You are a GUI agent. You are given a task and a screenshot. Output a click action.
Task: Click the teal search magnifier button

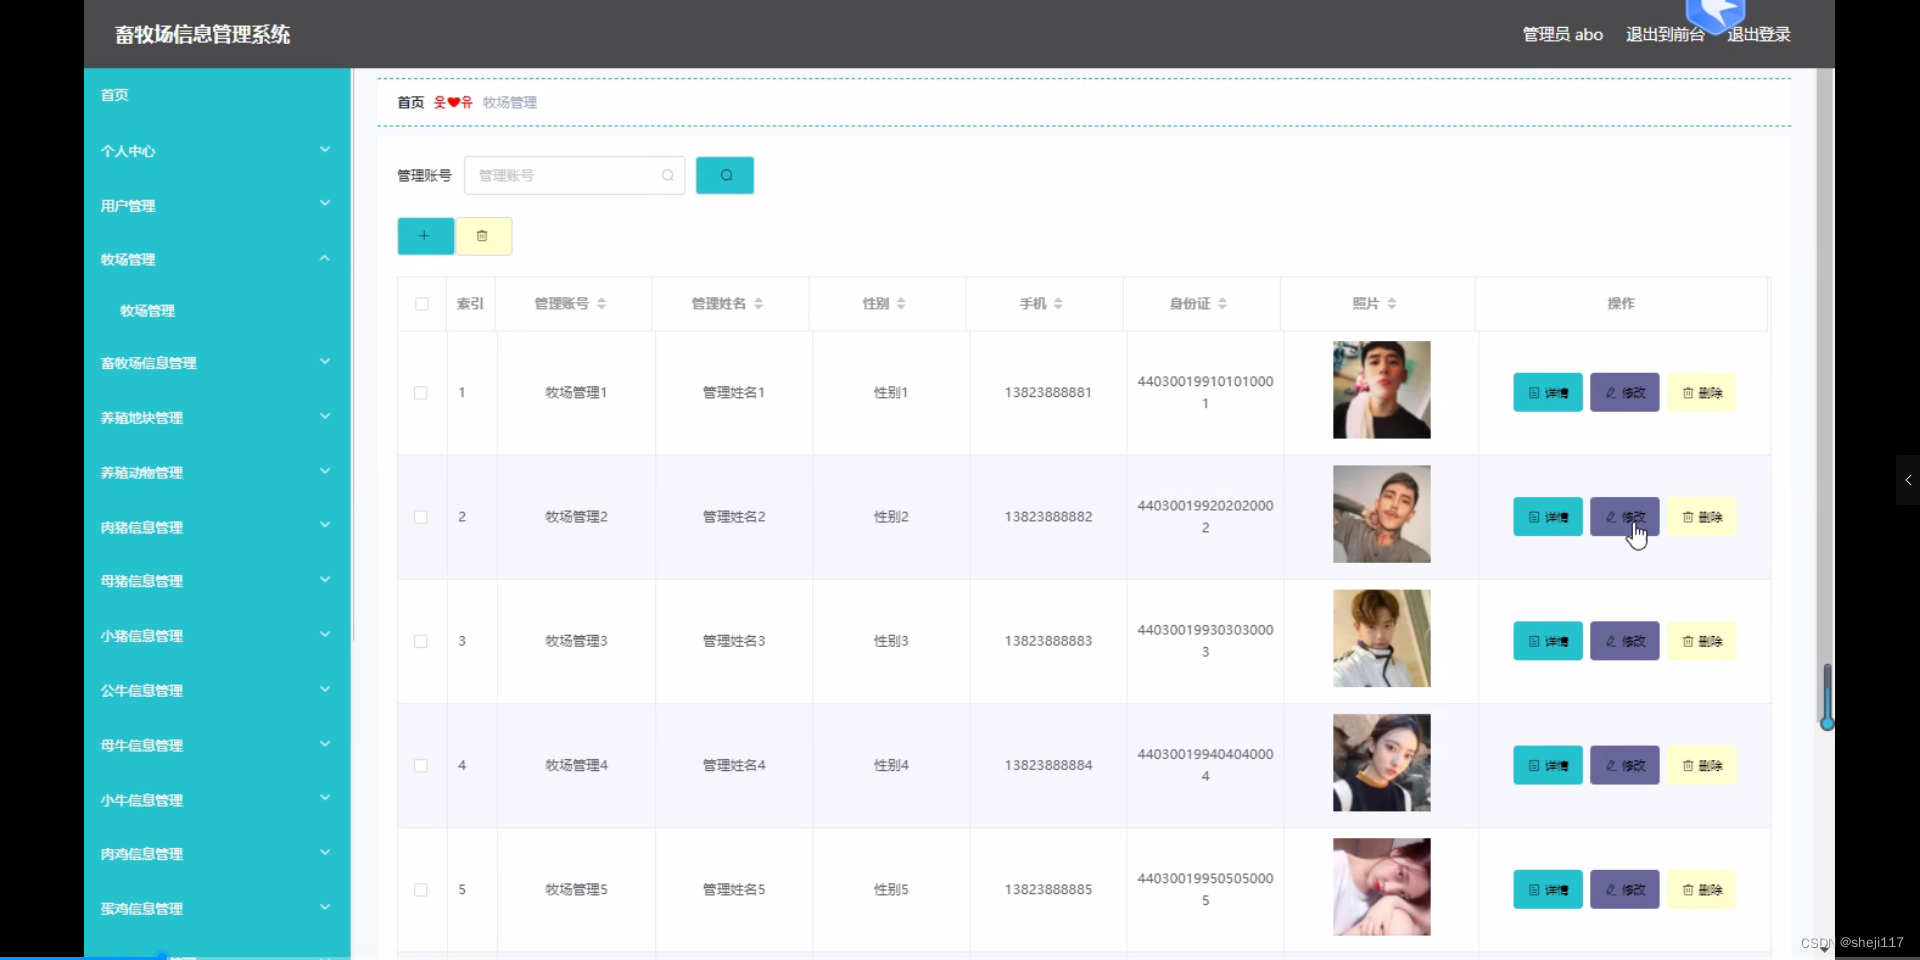pos(724,175)
